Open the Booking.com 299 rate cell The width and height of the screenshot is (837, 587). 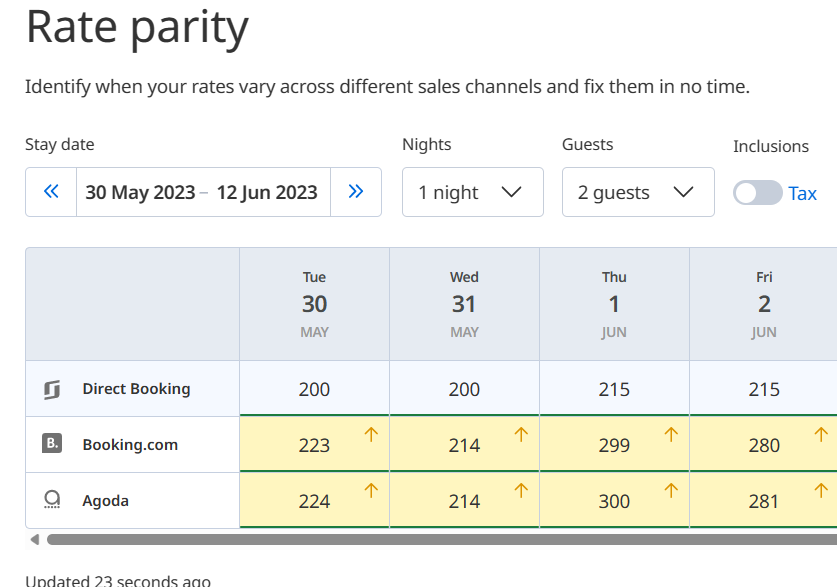tap(614, 445)
